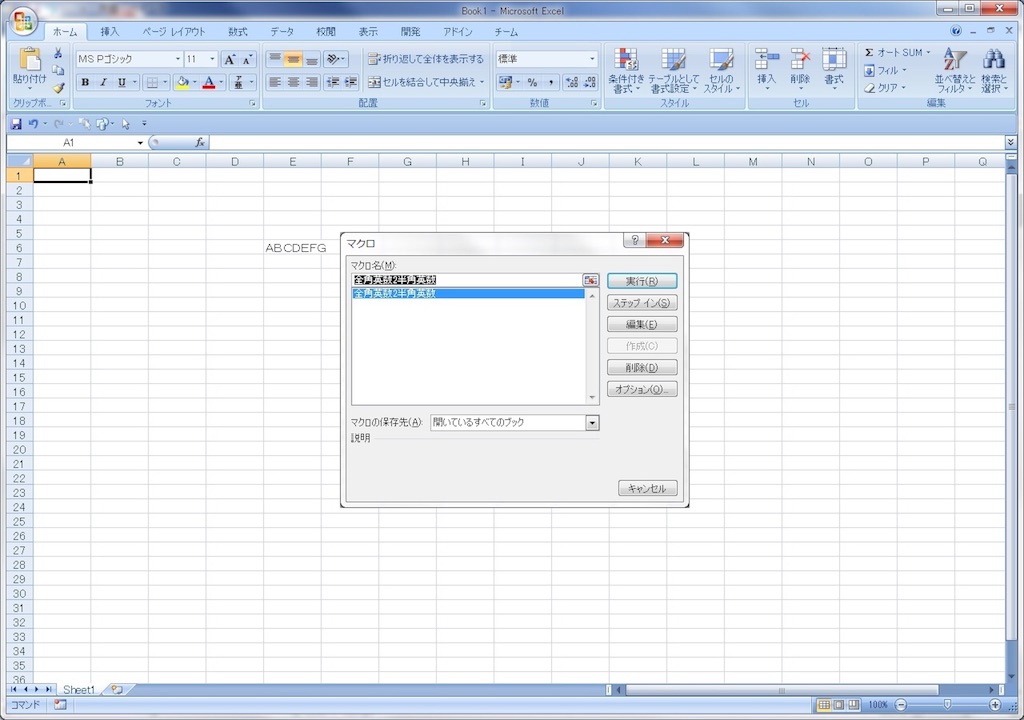This screenshot has height=720, width=1024.
Task: Open the Name Box dropdown arrow
Action: [140, 142]
